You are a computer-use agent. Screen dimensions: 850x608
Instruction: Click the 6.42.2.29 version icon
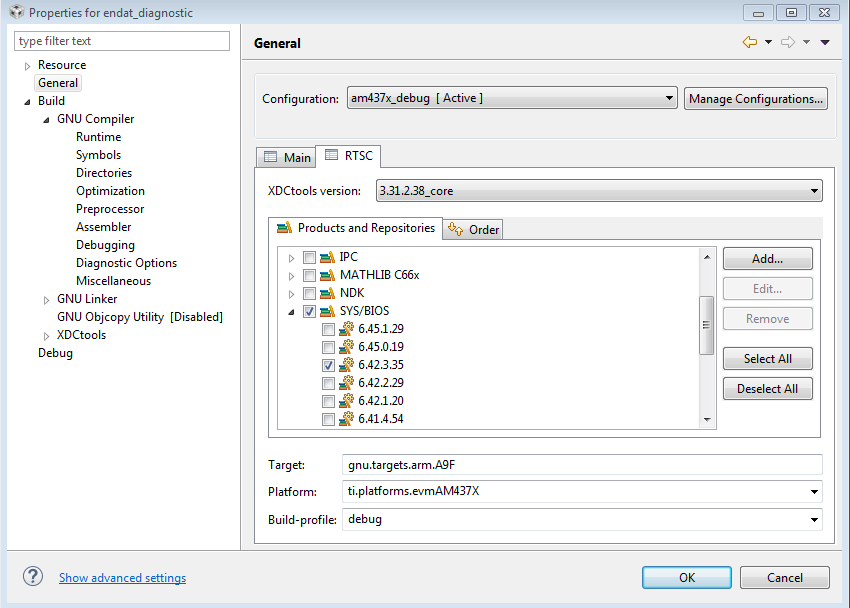point(346,383)
